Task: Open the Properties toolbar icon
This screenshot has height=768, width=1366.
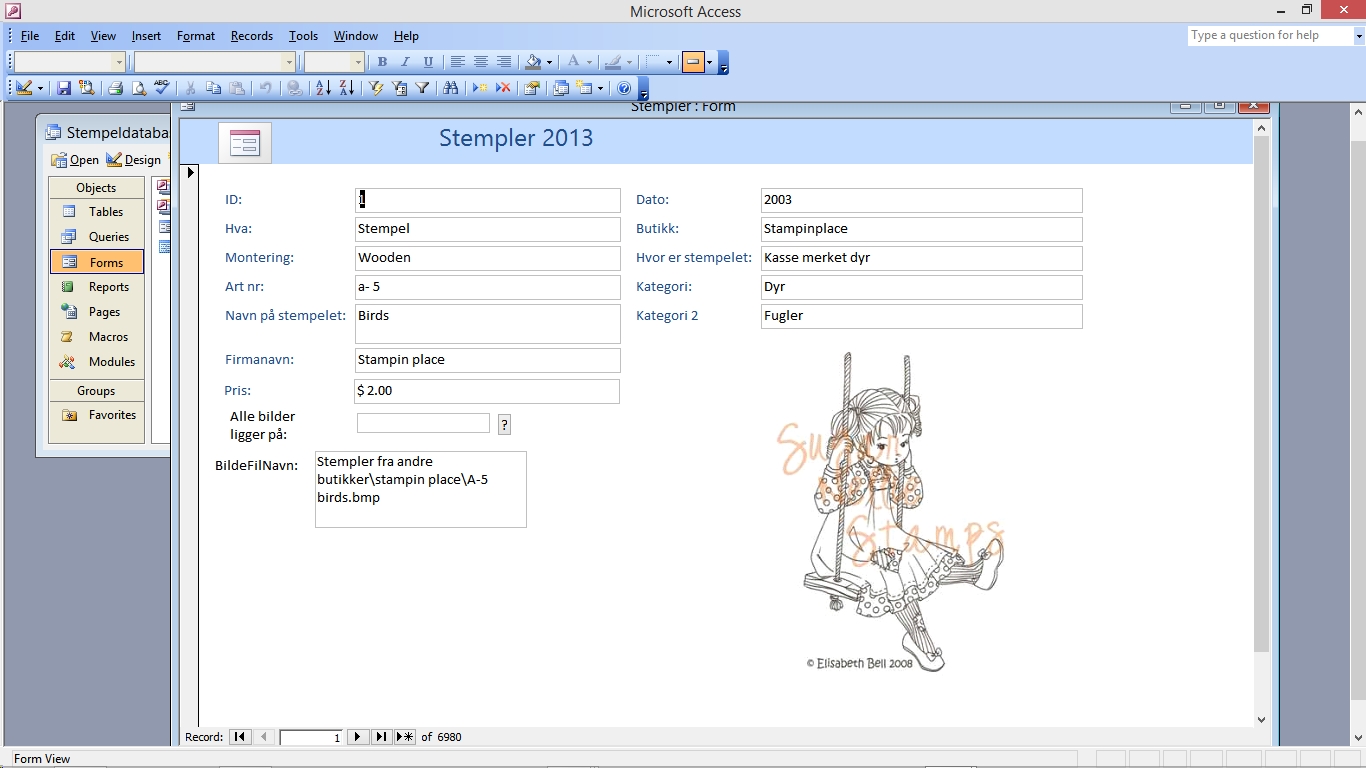Action: tap(532, 88)
